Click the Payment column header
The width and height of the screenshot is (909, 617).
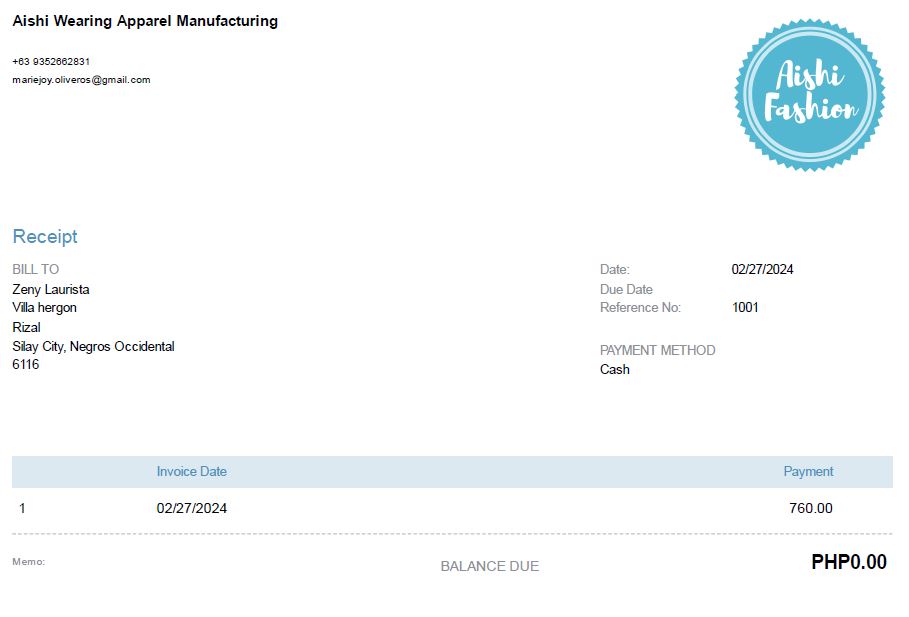(x=808, y=471)
